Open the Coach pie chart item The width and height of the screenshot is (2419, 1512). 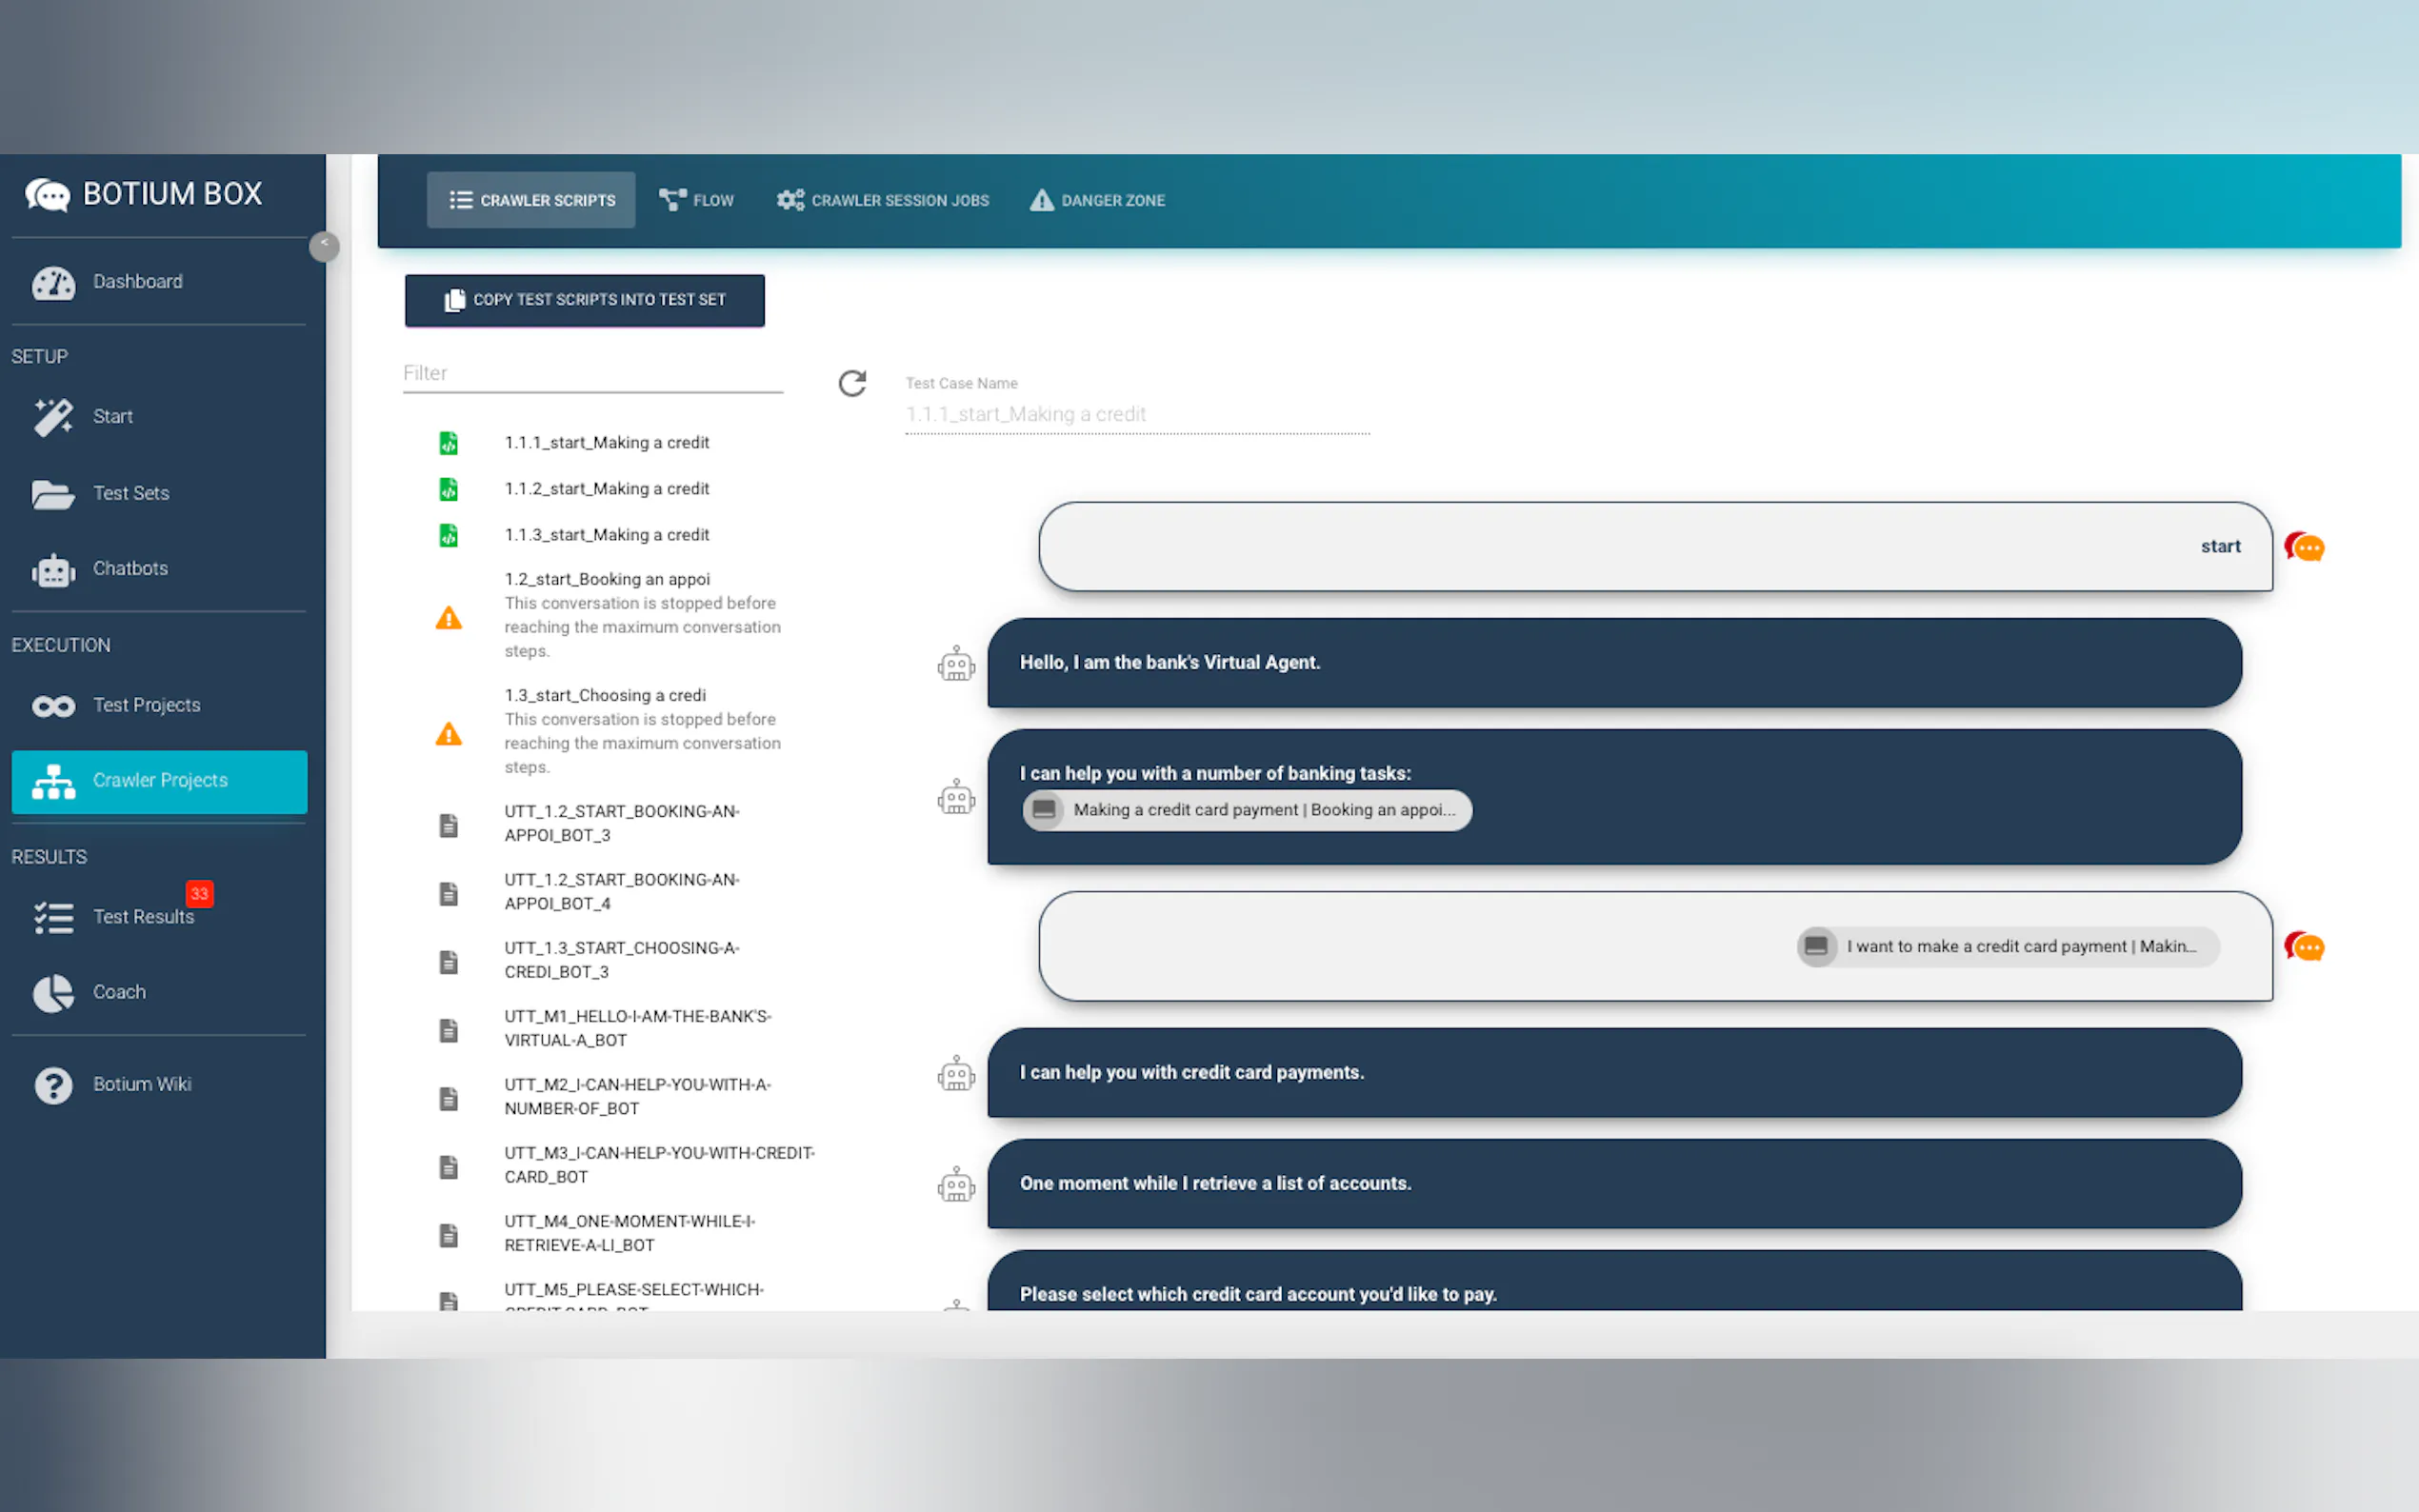tap(119, 992)
